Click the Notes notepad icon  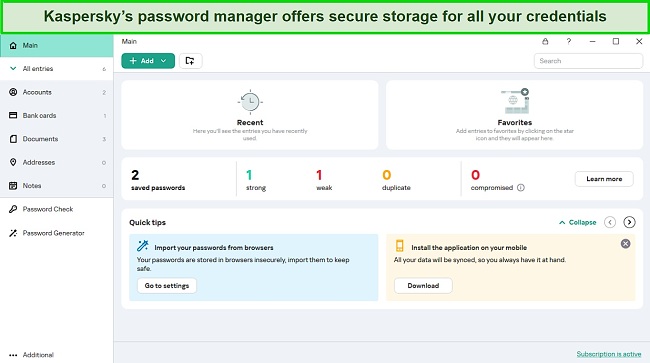click(x=13, y=186)
